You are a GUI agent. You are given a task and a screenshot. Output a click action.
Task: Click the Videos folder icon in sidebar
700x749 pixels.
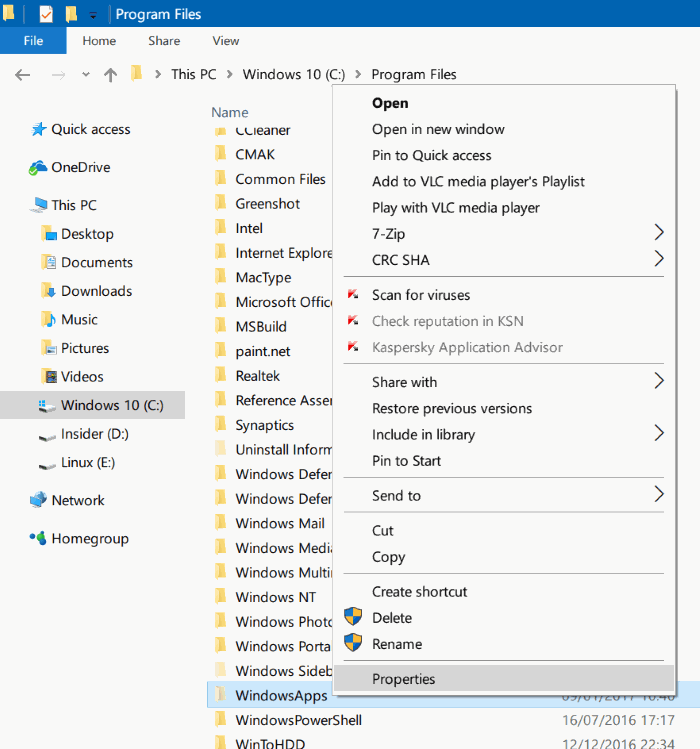[49, 376]
